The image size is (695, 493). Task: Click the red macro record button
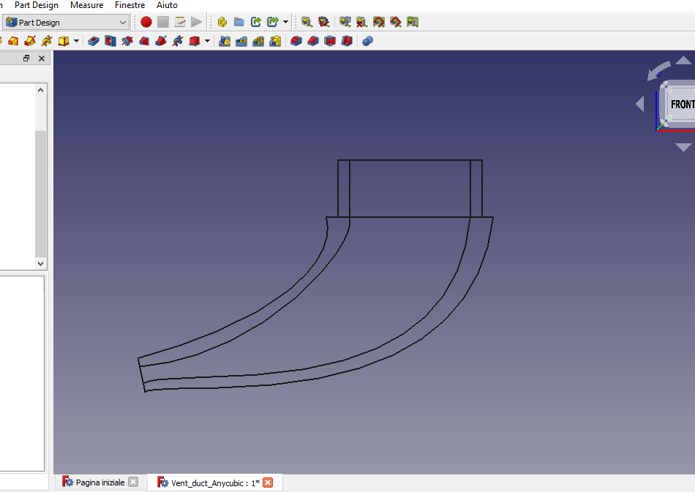tap(146, 22)
